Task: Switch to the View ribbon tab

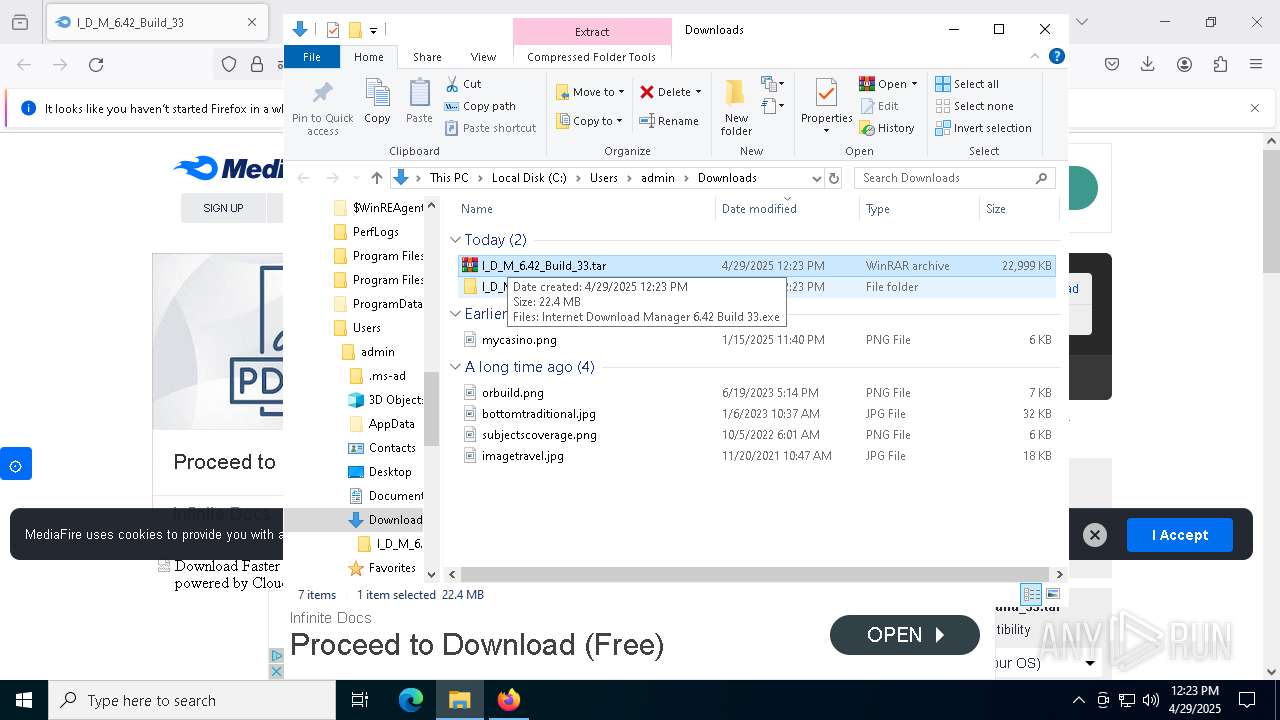Action: (483, 57)
